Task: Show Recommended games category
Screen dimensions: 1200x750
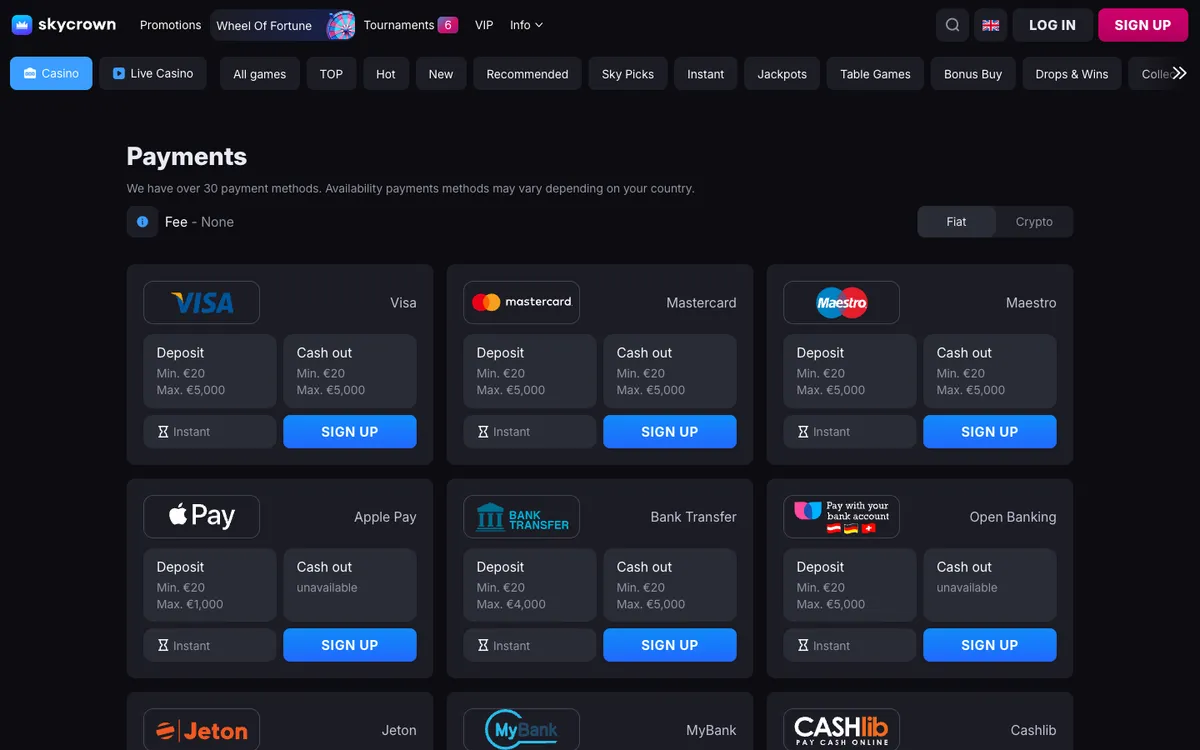Action: [527, 74]
